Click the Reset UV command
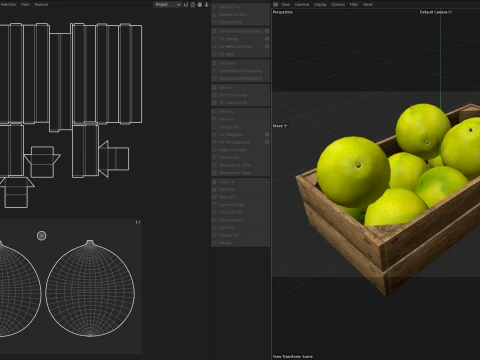Image resolution: width=480 pixels, height=360 pixels. [240, 197]
